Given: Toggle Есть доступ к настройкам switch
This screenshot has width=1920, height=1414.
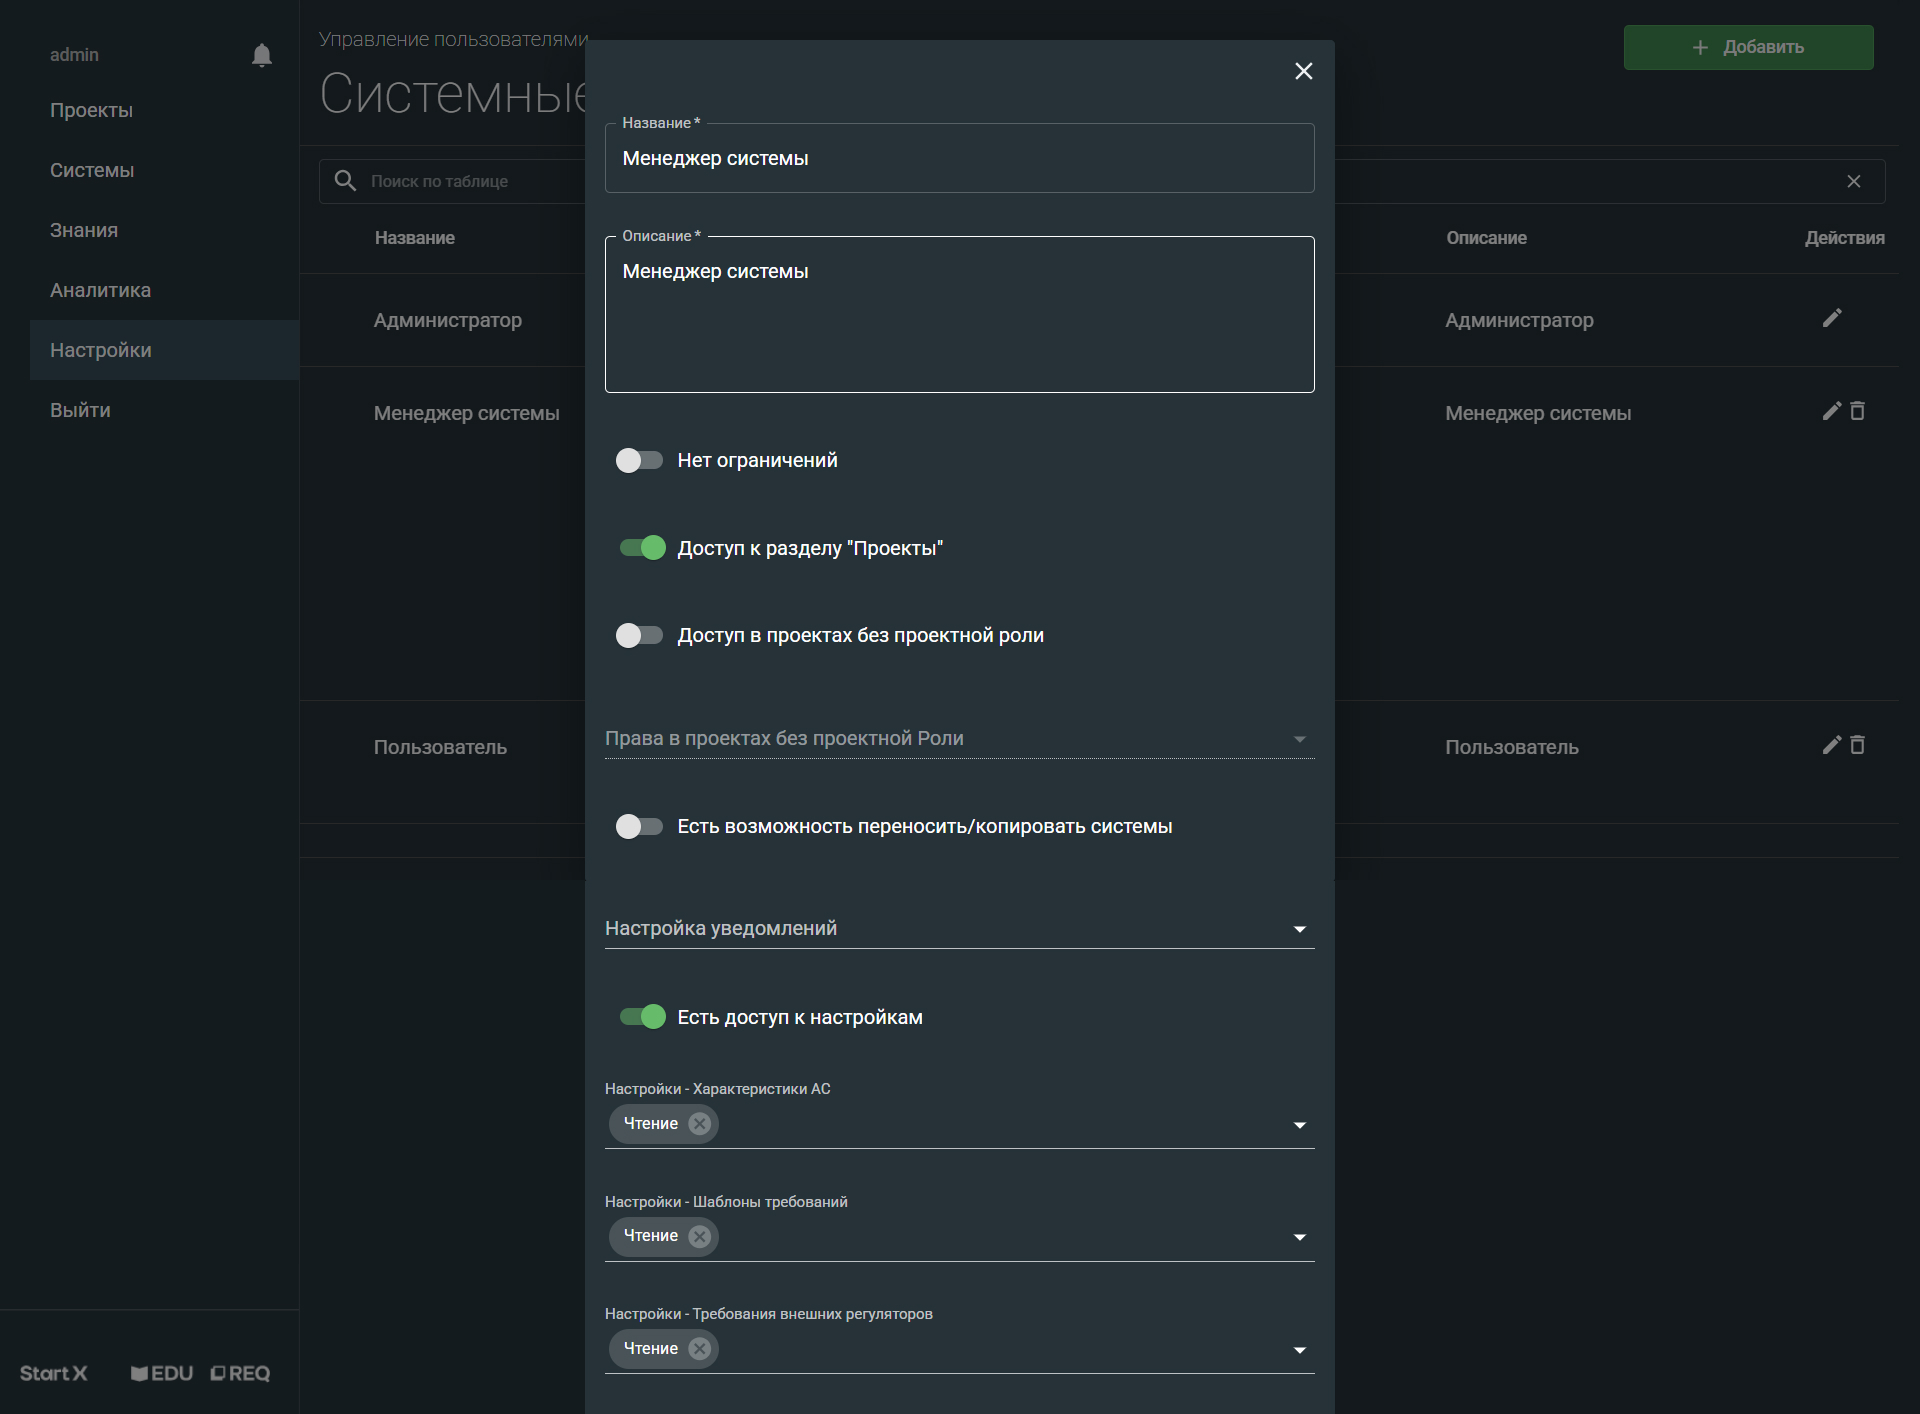Looking at the screenshot, I should (642, 1017).
